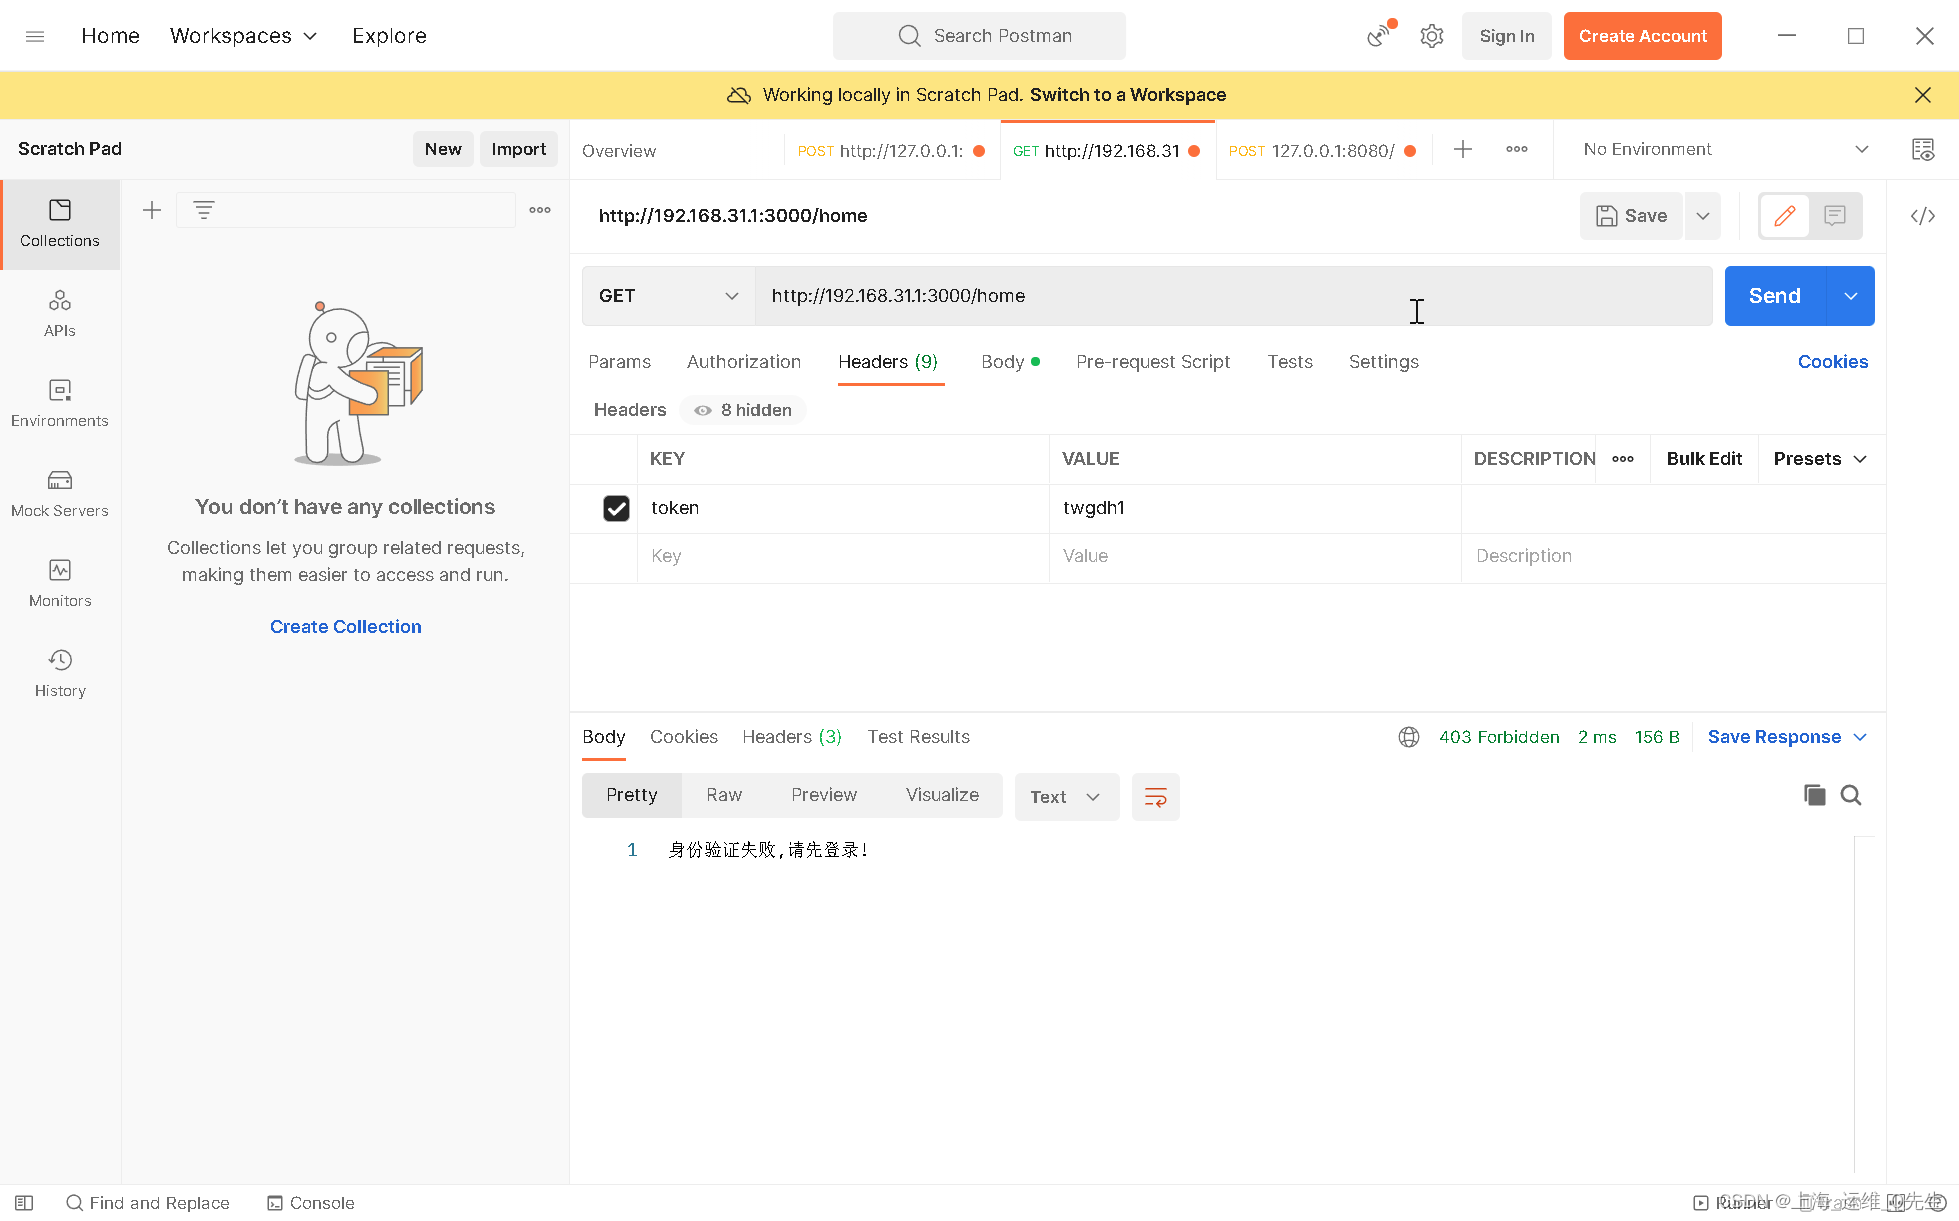
Task: Click New button in Scratch Pad
Action: (443, 149)
